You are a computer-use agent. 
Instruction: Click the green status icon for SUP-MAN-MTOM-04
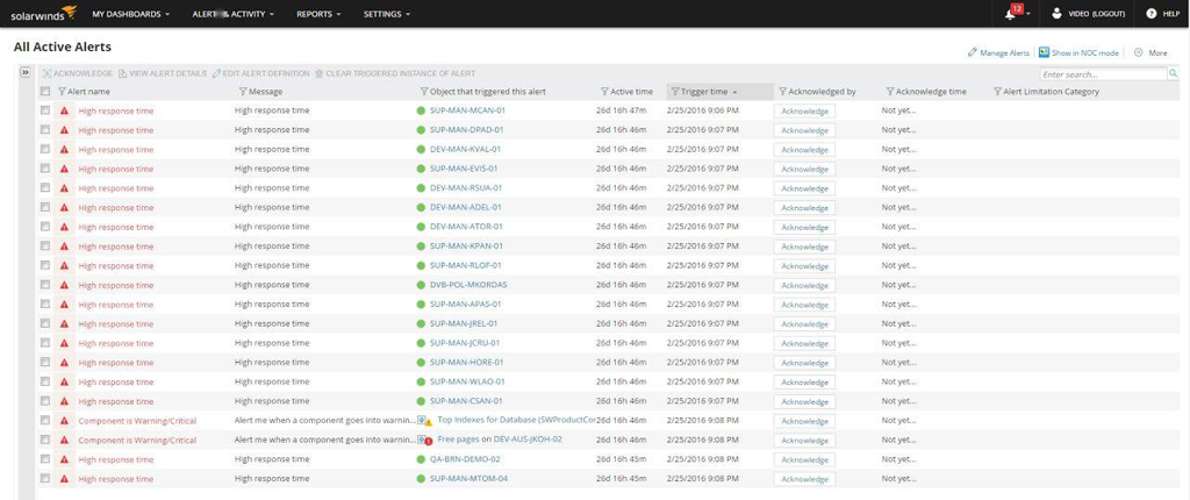421,479
